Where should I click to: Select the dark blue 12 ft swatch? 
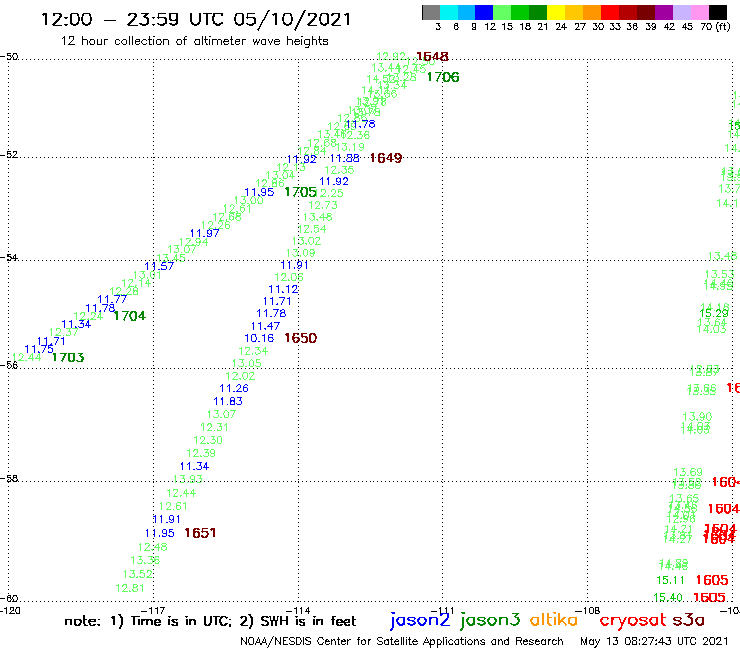click(484, 13)
